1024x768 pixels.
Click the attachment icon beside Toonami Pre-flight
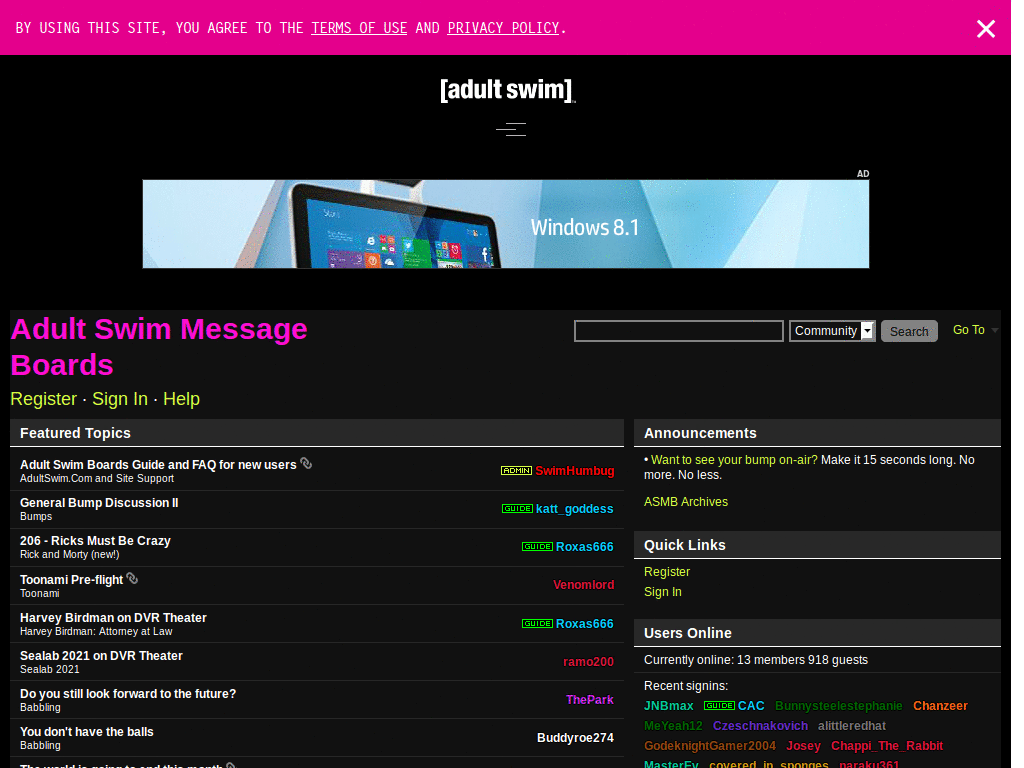[x=132, y=579]
